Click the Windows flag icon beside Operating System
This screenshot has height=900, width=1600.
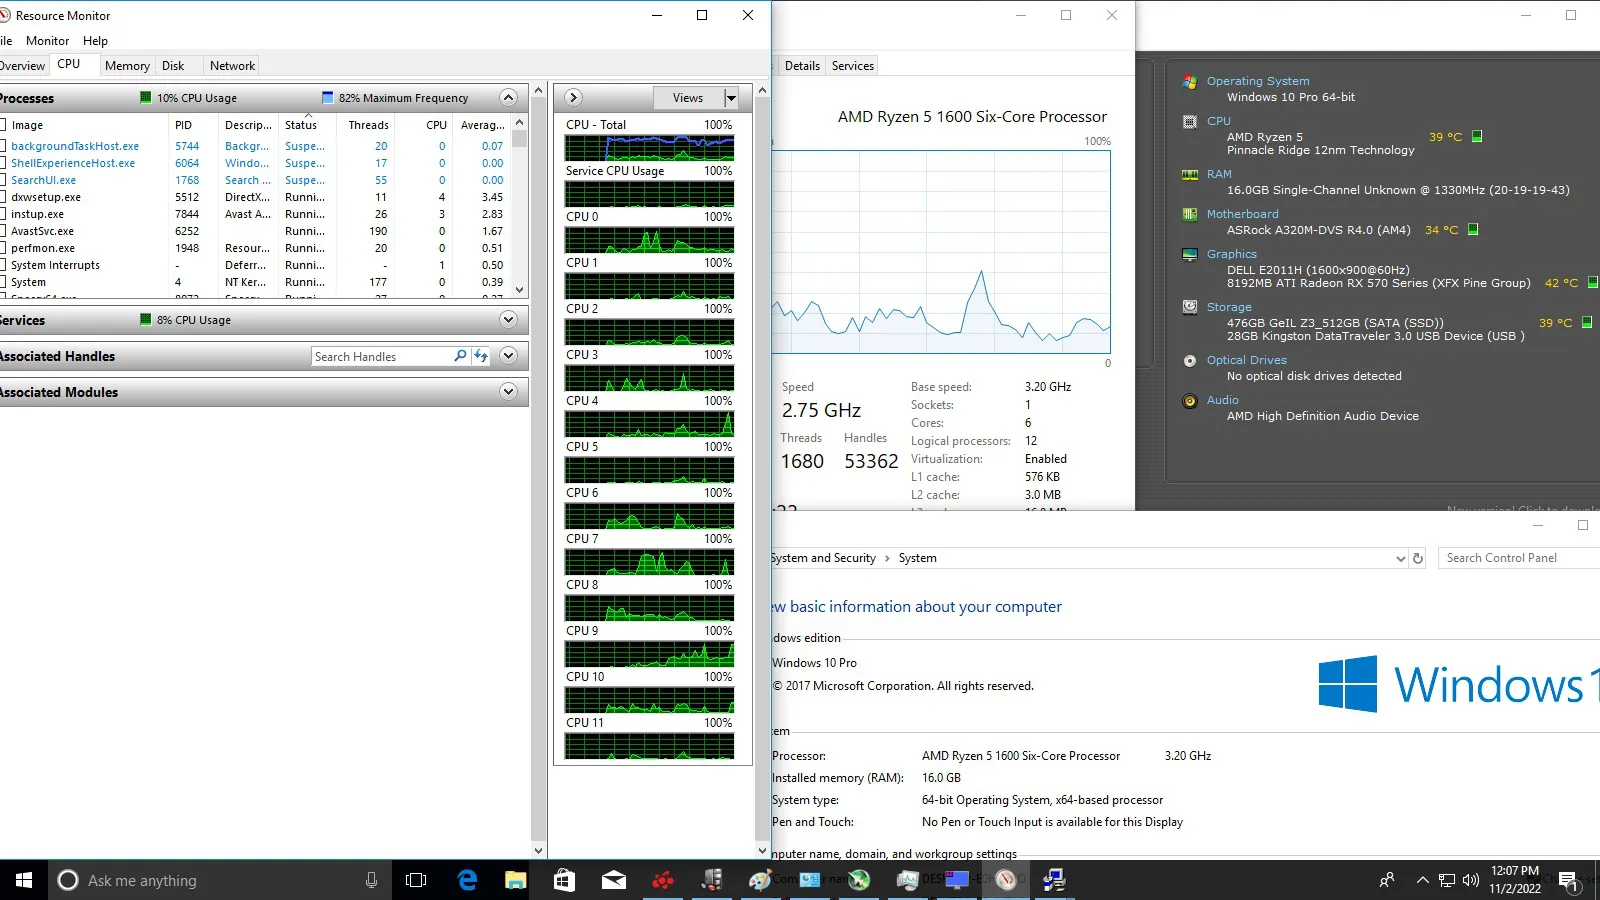click(1190, 82)
